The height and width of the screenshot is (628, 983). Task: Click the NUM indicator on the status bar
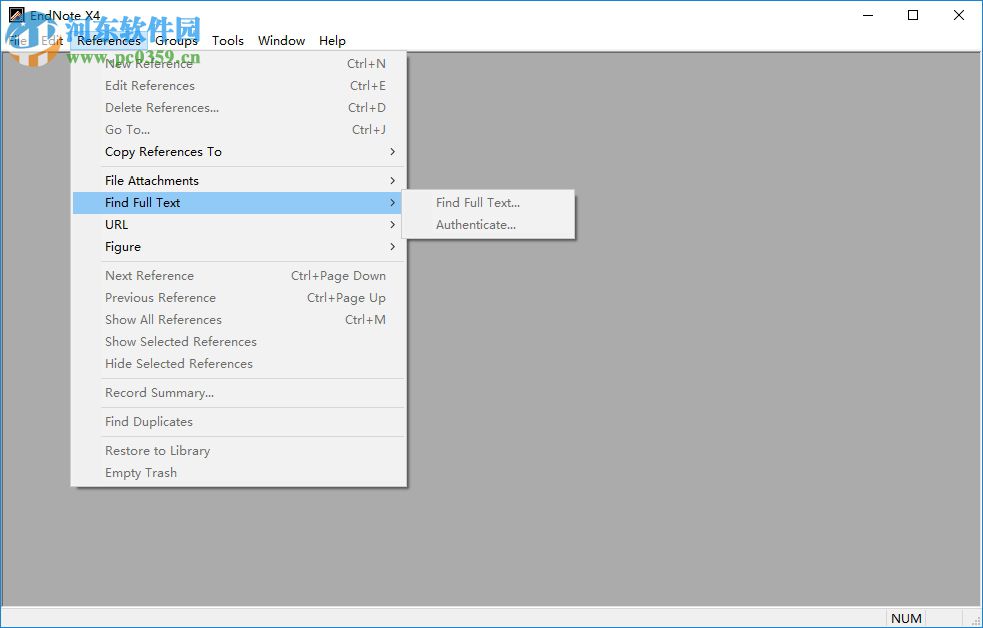(906, 618)
